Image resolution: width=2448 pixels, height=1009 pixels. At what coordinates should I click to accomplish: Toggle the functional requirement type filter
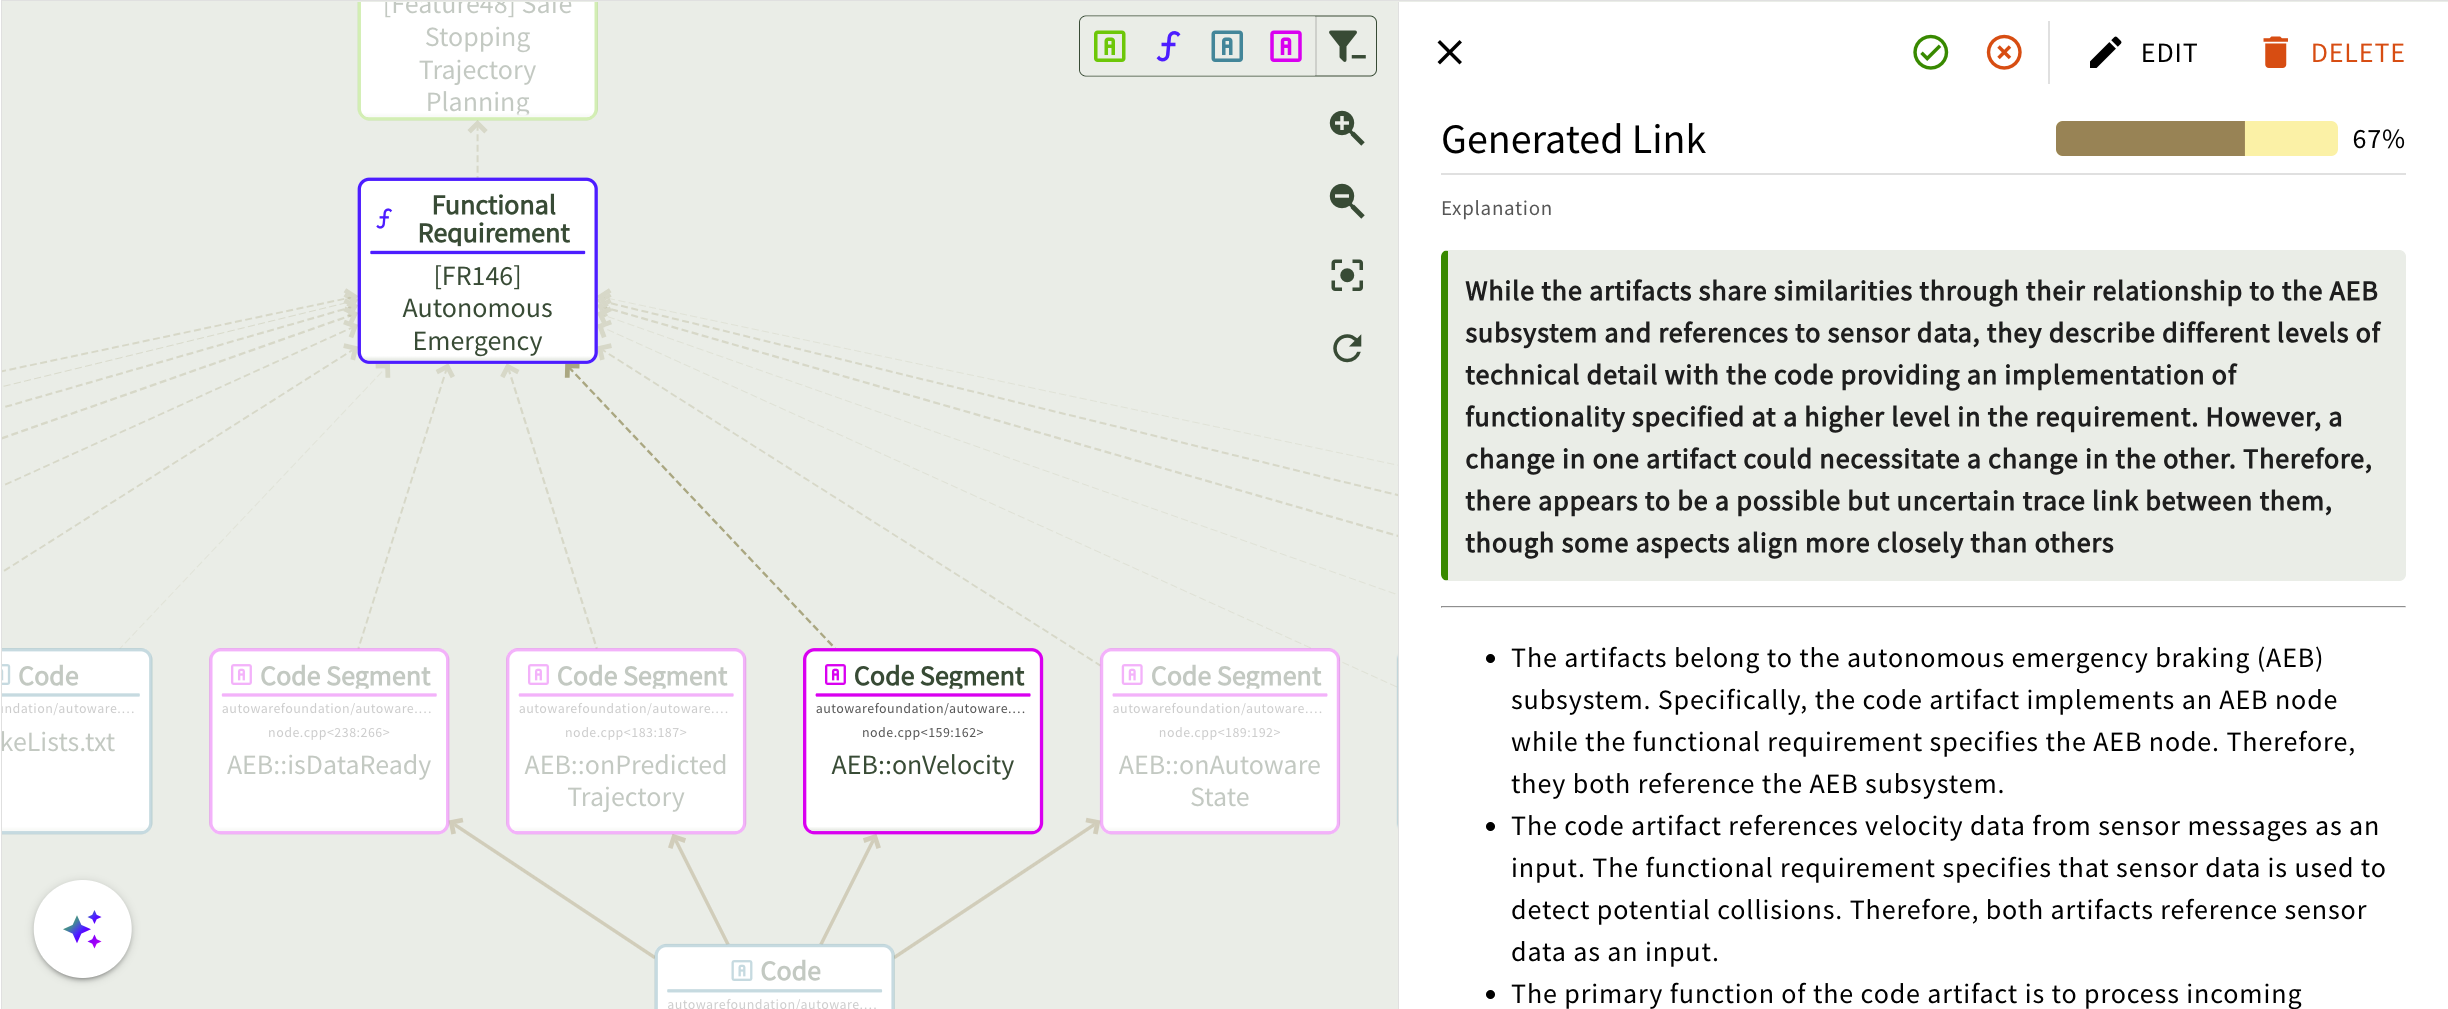pos(1168,47)
